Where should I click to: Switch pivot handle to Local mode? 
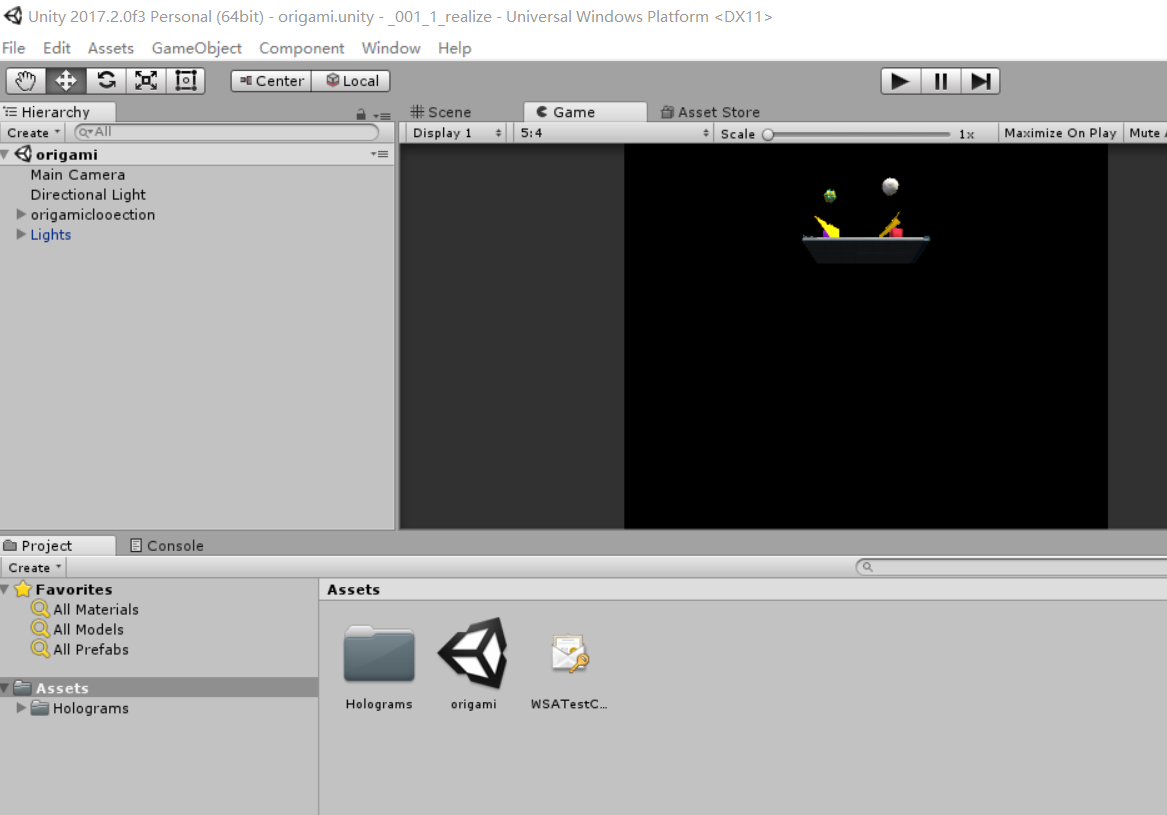click(x=350, y=80)
